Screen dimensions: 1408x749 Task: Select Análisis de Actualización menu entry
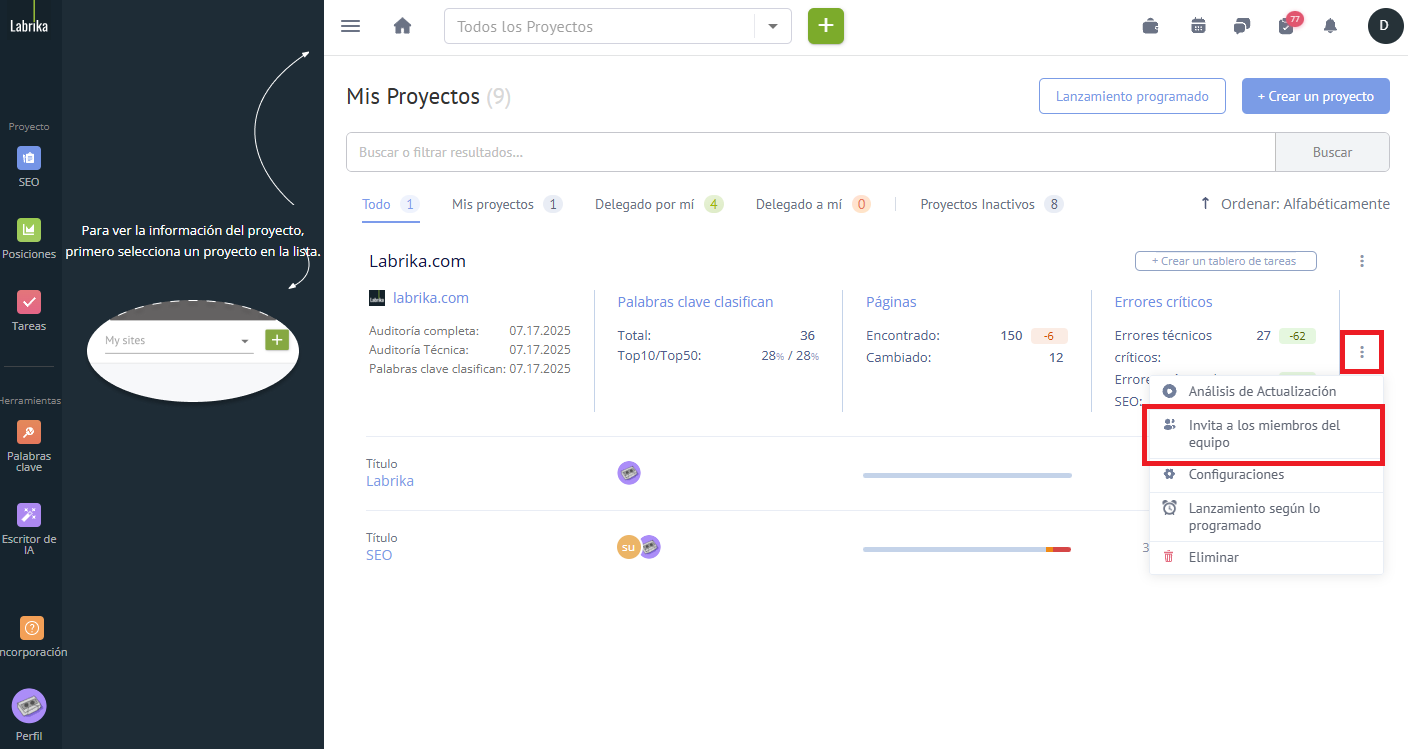click(x=1266, y=391)
